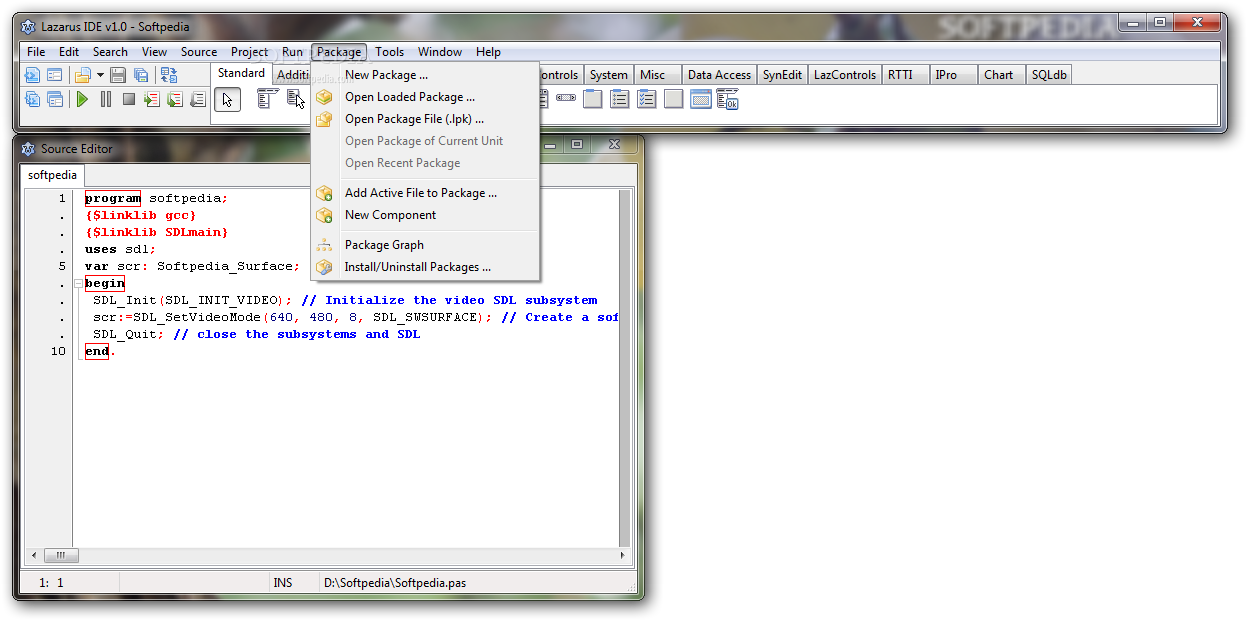
Task: Switch to the Data Access tab
Action: click(719, 75)
